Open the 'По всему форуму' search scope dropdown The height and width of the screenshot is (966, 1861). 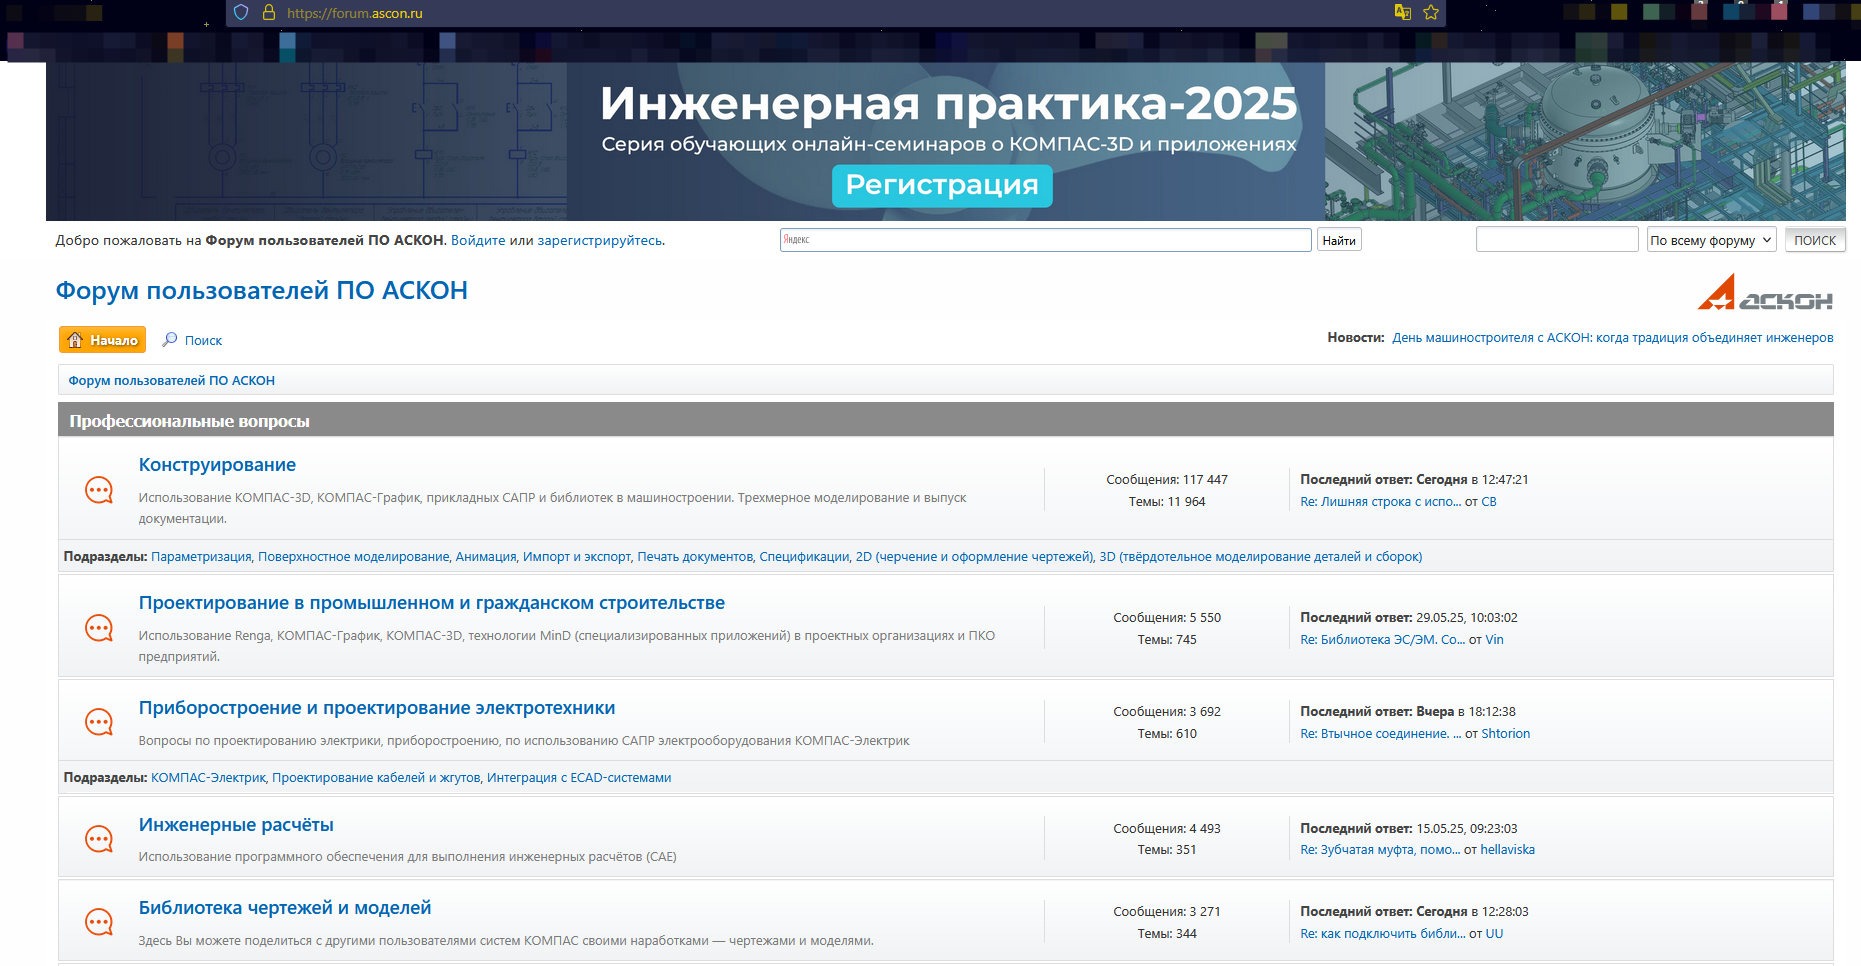[1711, 240]
